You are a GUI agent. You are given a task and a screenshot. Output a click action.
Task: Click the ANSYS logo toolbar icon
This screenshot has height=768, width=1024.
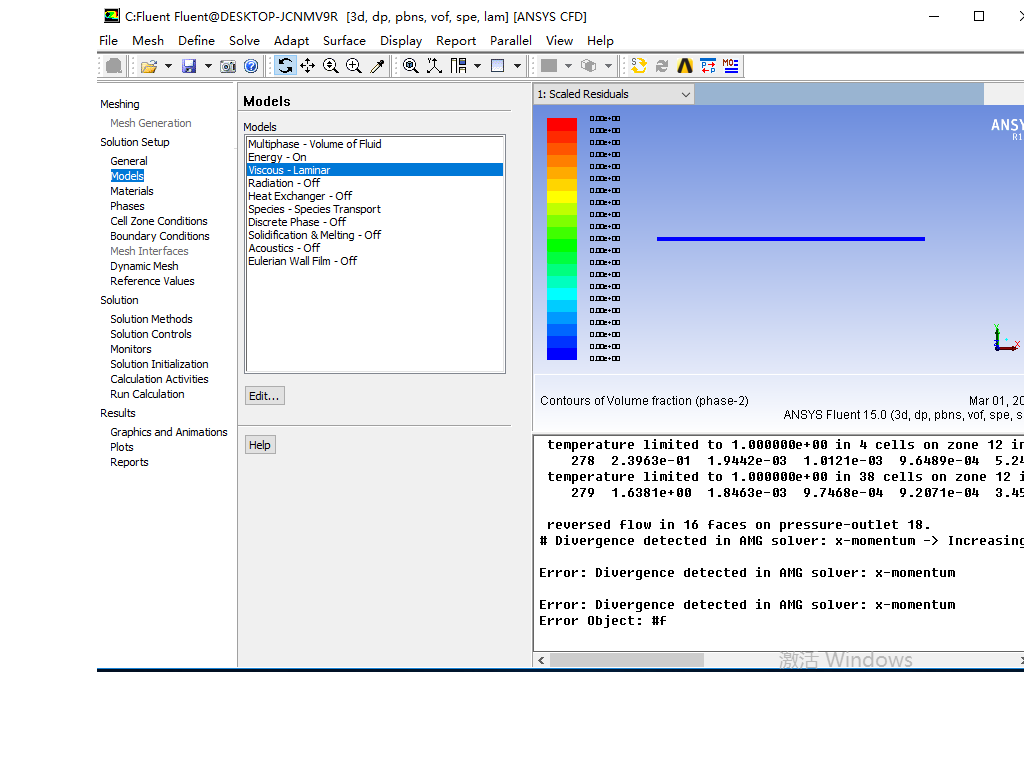click(x=685, y=66)
